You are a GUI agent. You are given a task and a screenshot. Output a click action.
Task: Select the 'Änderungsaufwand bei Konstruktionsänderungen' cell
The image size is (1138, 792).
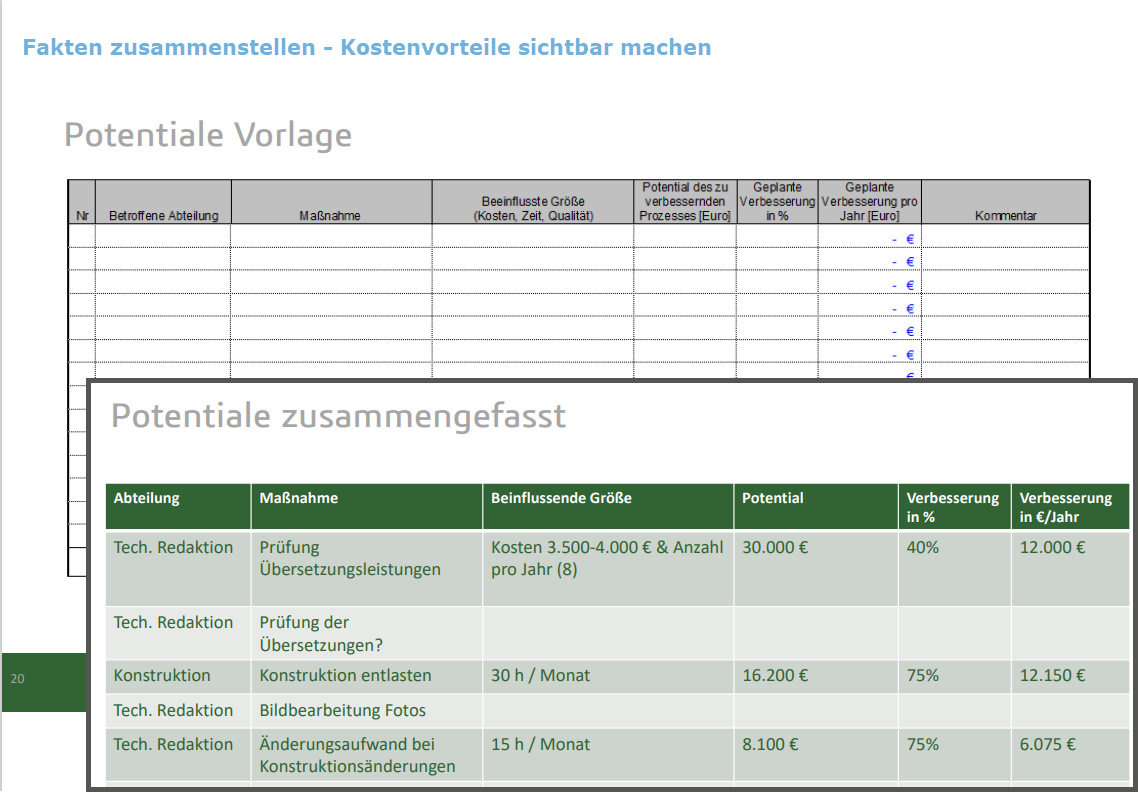click(367, 755)
